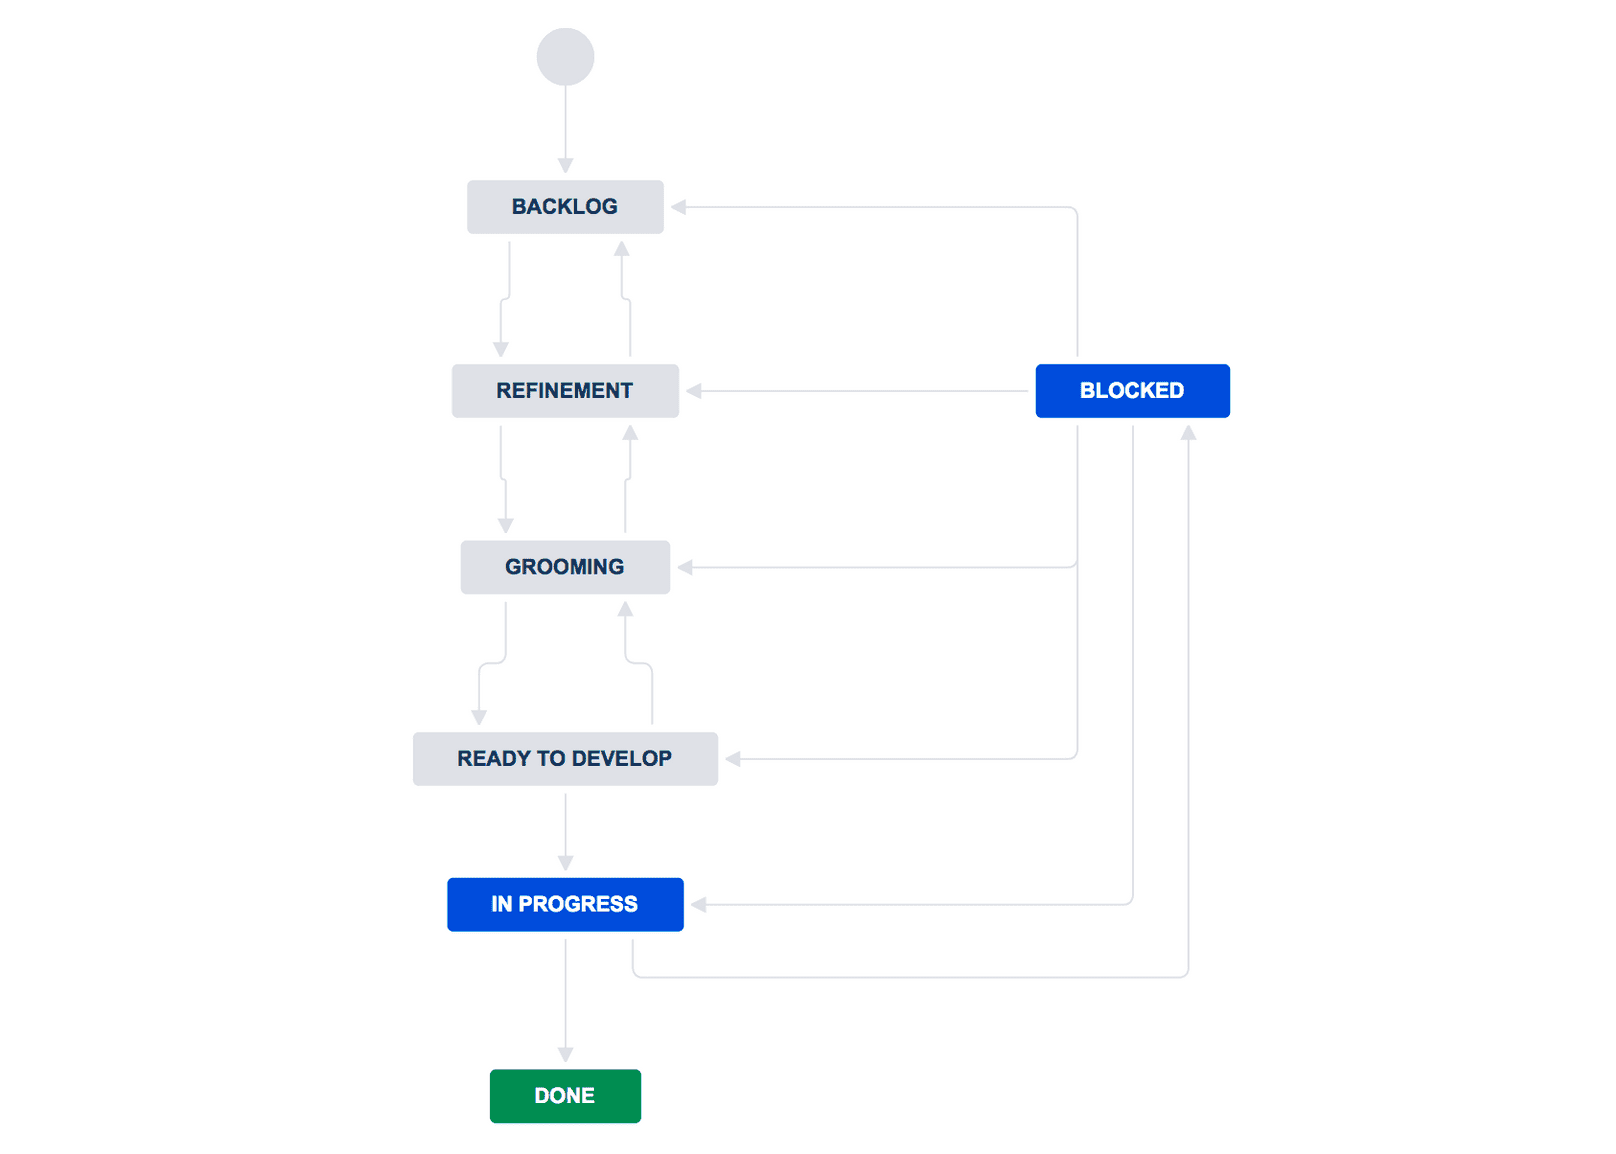1616x1154 pixels.
Task: Click arrowhead entering IN PROGRESS from the right
Action: coord(699,905)
